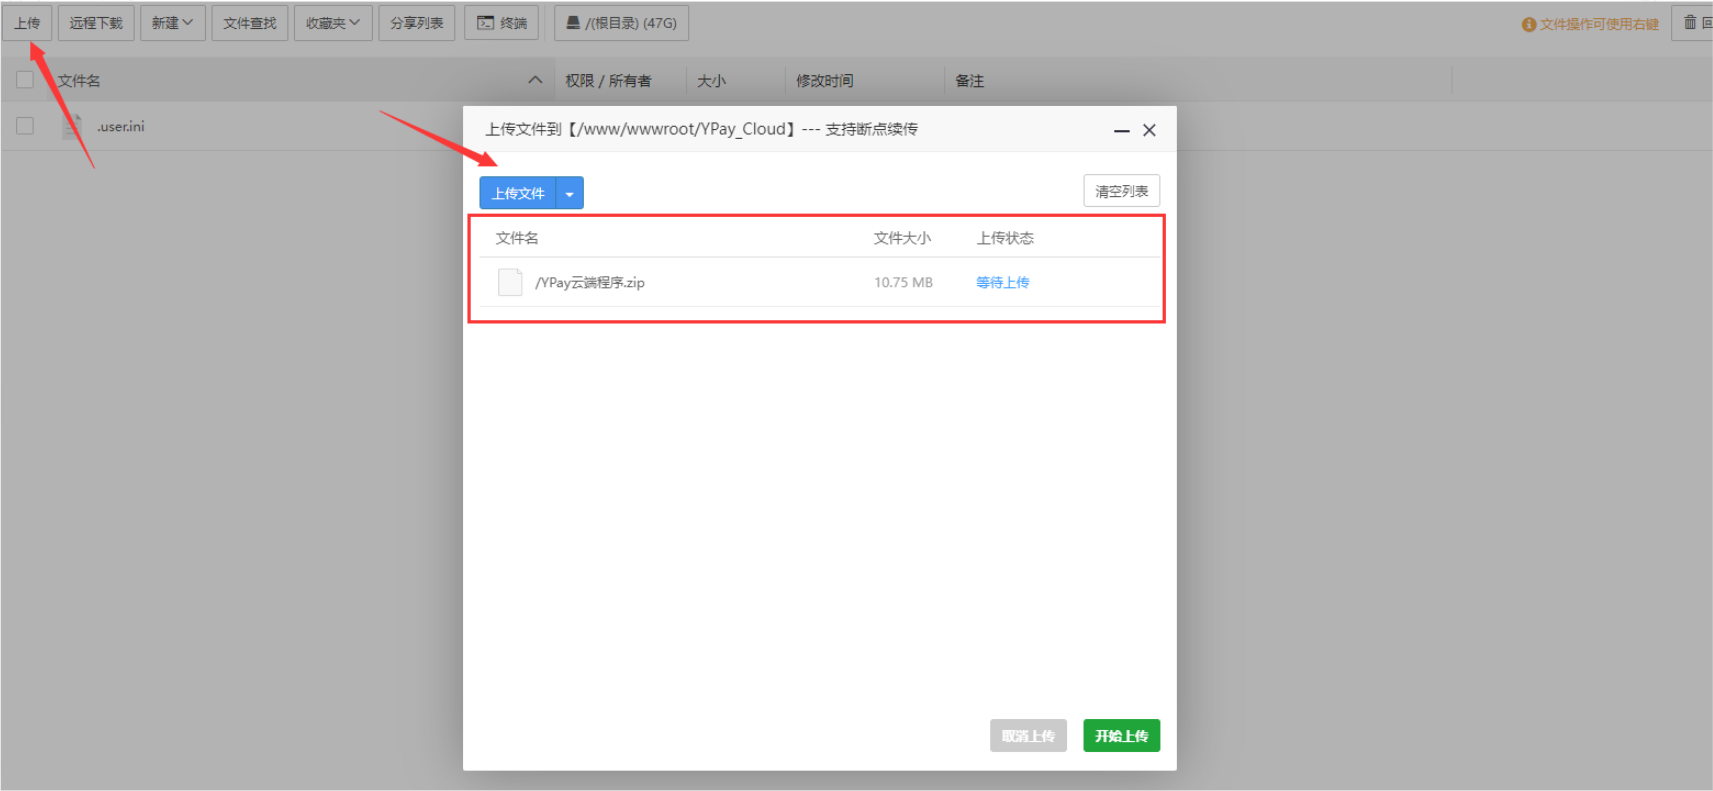Screen dimensions: 1713x791
Task: Click the 文件大小 header in upload dialog
Action: point(902,238)
